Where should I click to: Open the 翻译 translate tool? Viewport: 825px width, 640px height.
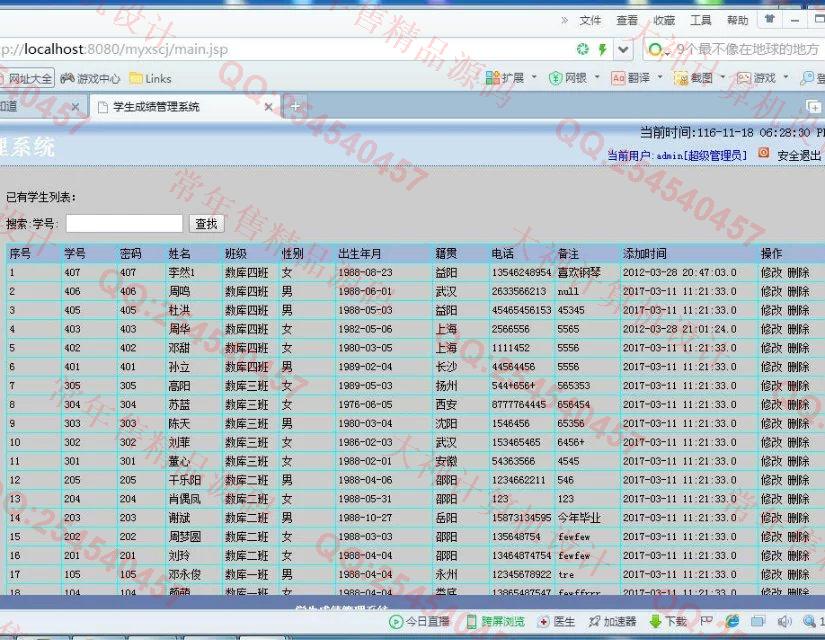[x=630, y=78]
